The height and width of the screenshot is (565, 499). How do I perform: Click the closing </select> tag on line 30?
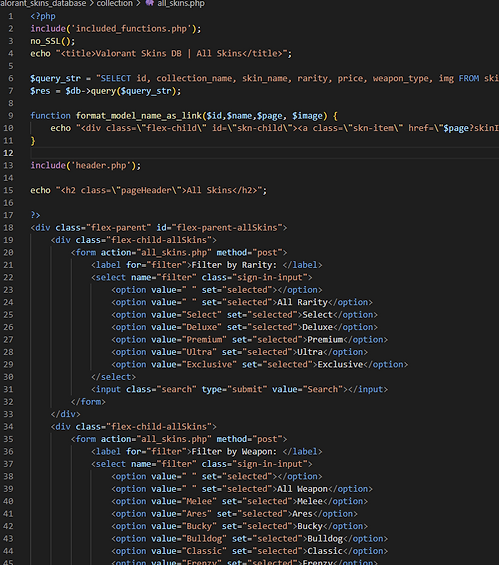113,377
